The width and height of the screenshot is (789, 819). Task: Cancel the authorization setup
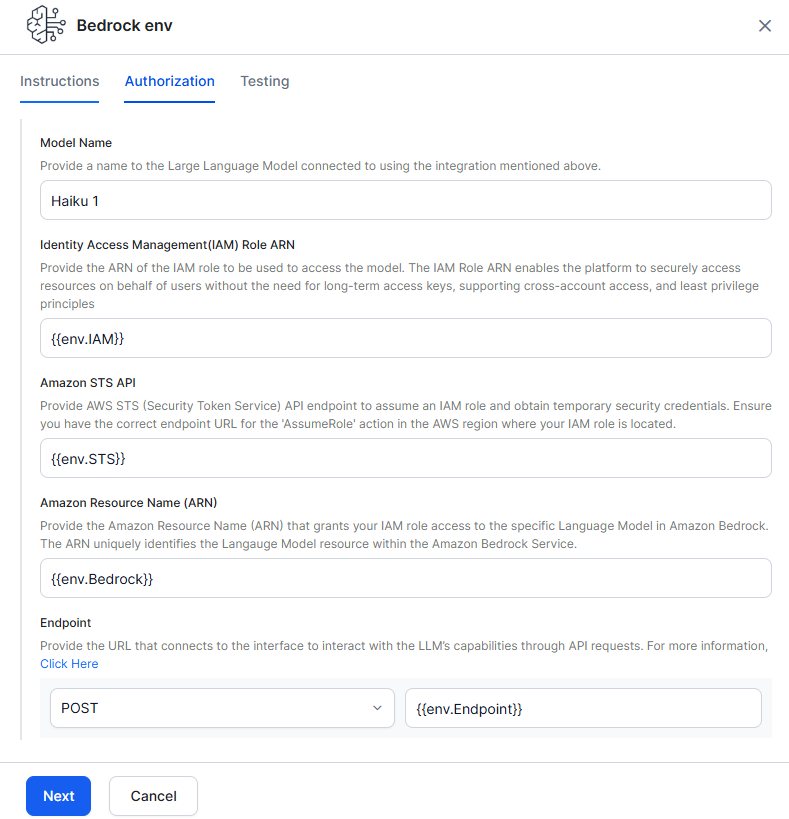tap(153, 796)
